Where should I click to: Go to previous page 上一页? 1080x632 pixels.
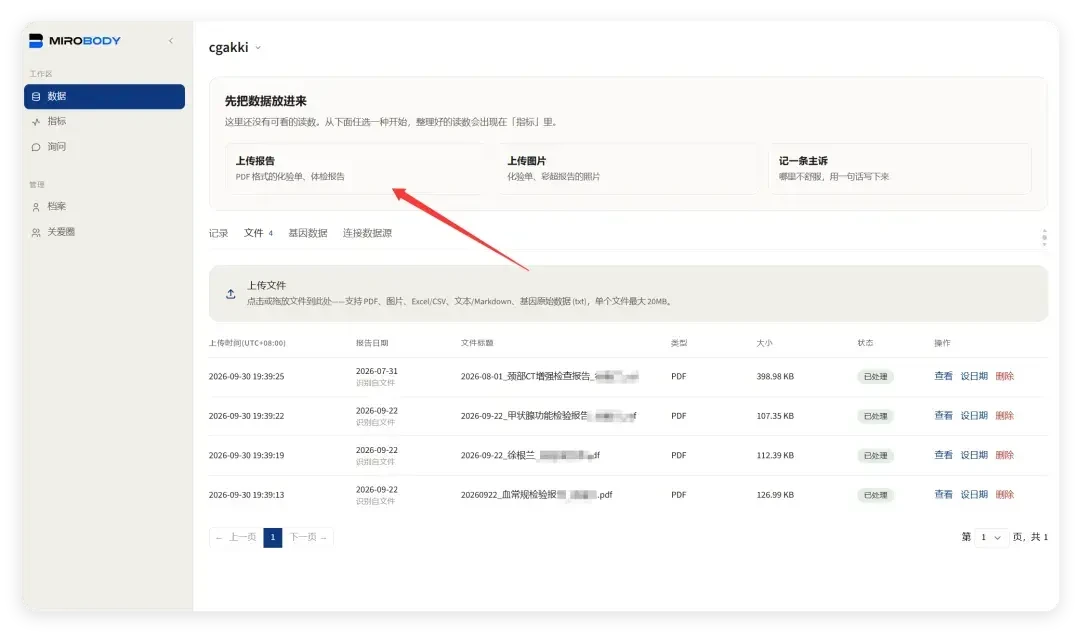(x=236, y=537)
